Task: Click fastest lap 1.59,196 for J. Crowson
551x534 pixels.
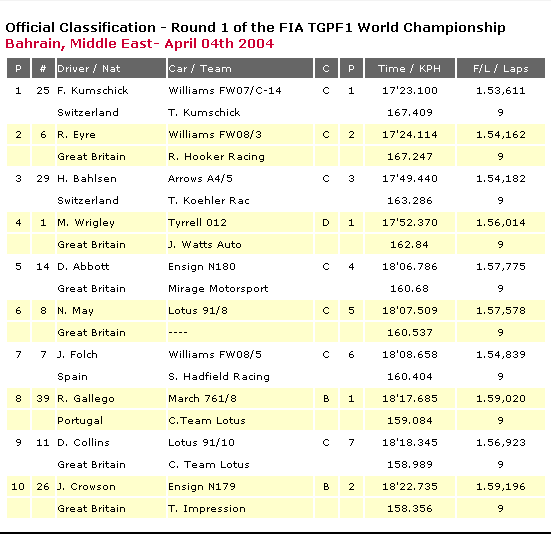Action: click(x=501, y=487)
